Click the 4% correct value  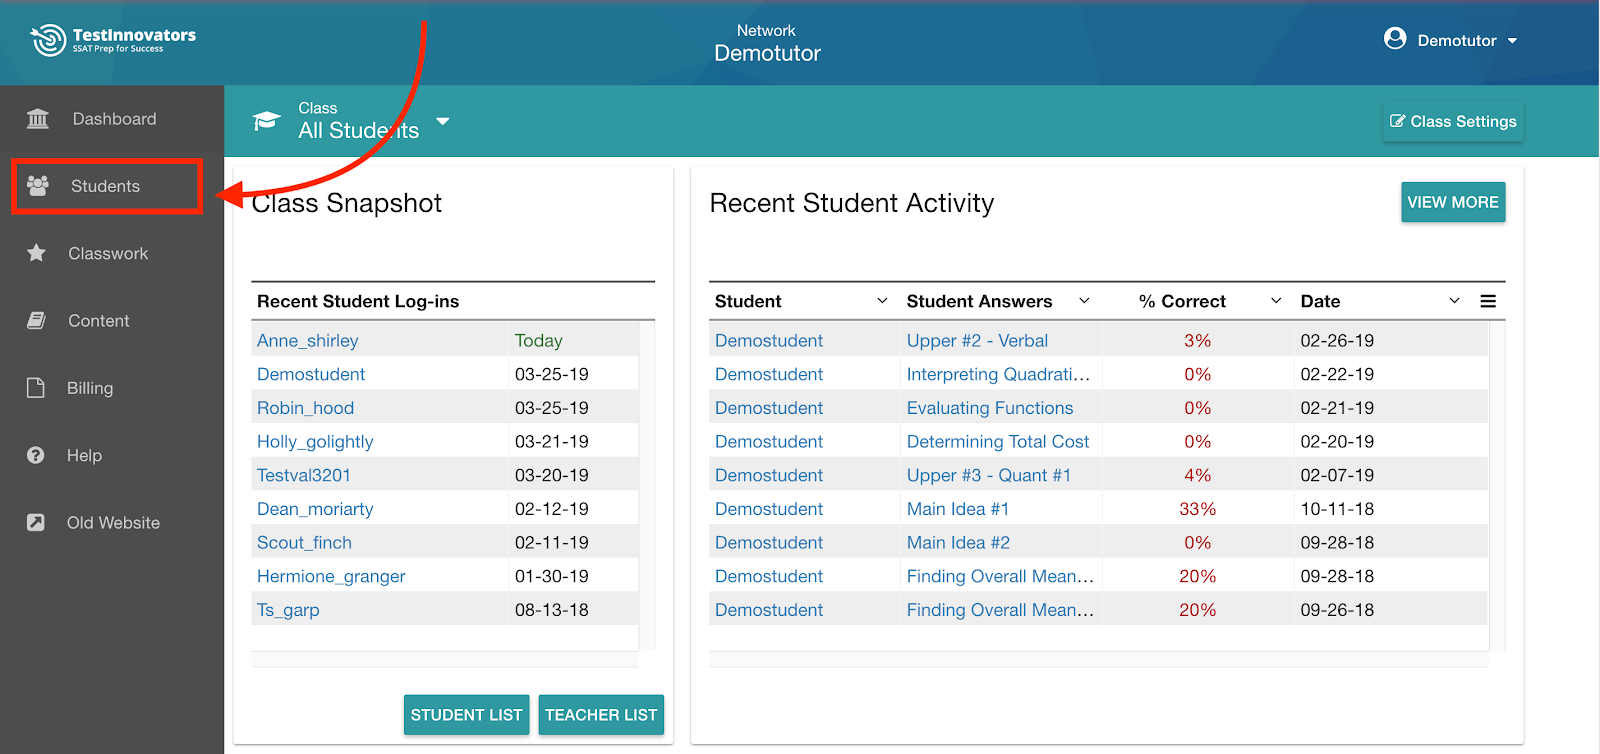point(1197,475)
